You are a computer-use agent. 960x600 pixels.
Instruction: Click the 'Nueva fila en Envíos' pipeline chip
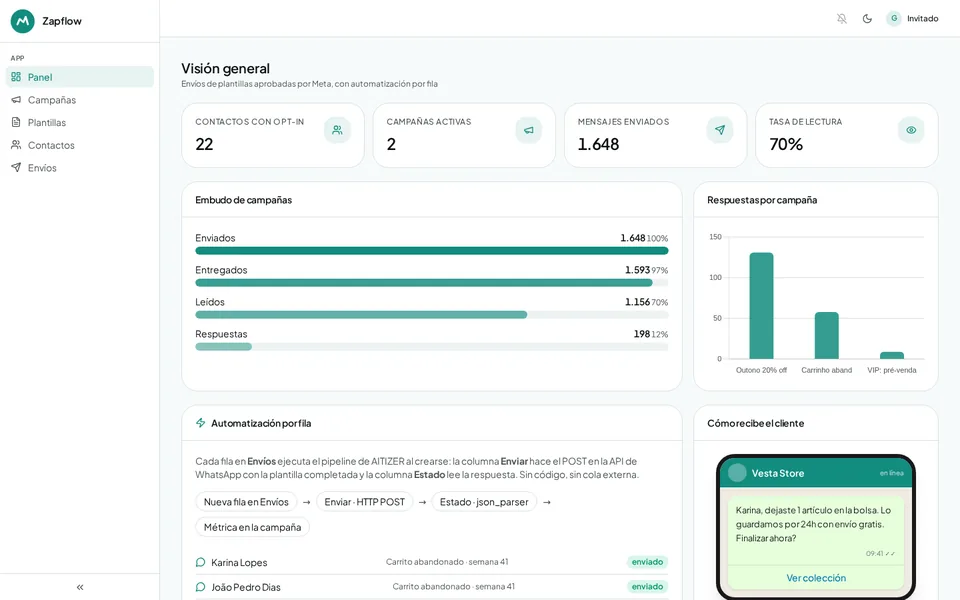point(246,502)
